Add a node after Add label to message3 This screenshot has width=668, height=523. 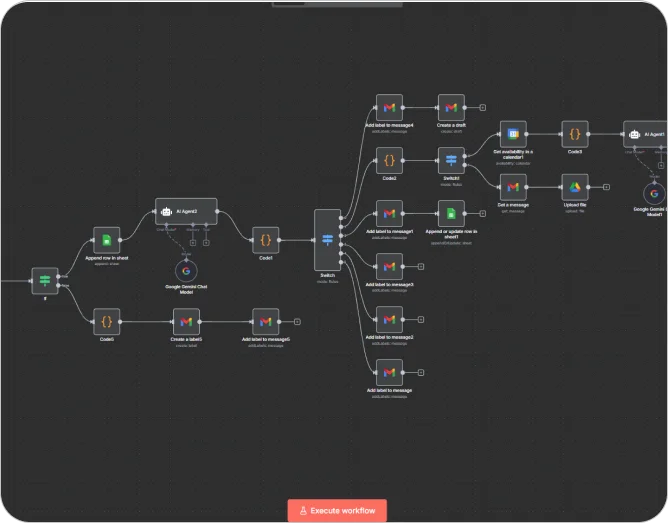(x=421, y=267)
